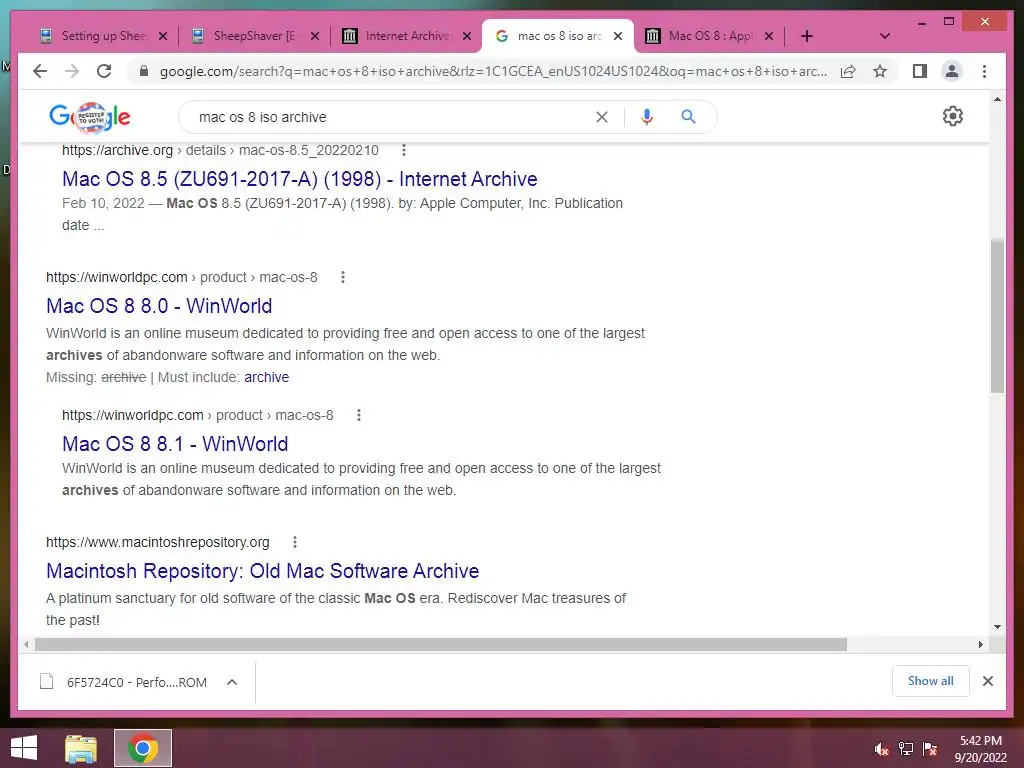Open options for Mac OS 8 8.0 result

tap(342, 277)
